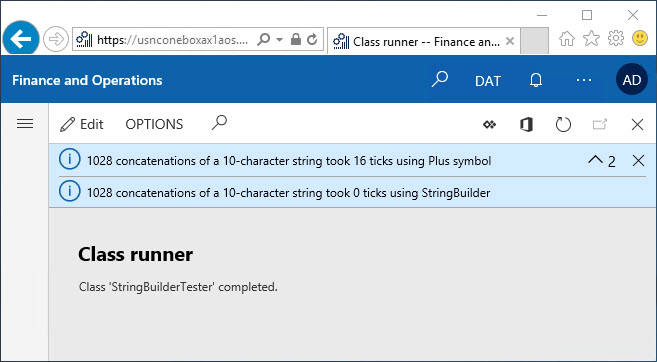This screenshot has height=362, width=657.
Task: Dismiss the info messages bar
Action: point(638,160)
